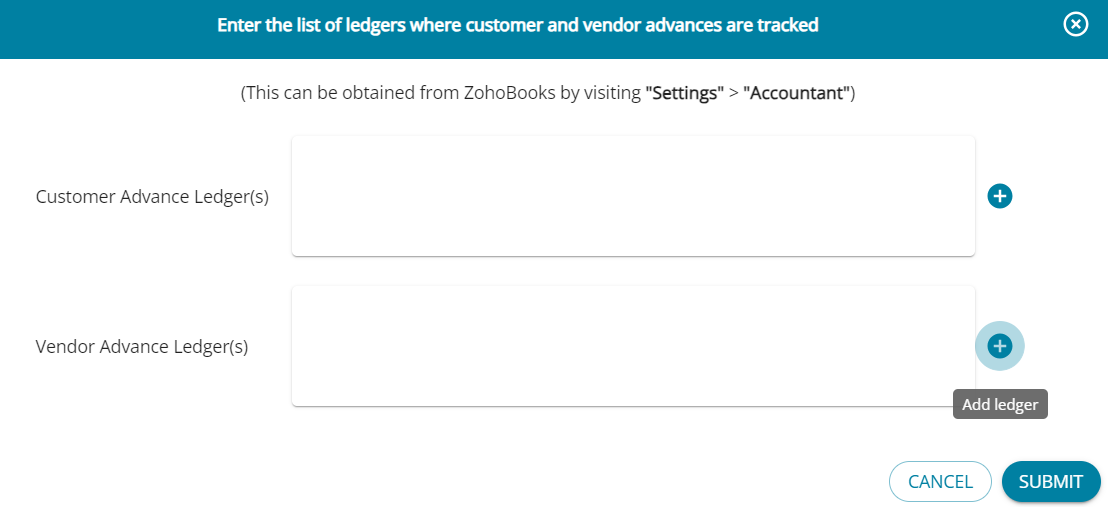Image resolution: width=1108 pixels, height=507 pixels.
Task: Click inside the Customer Advance Ledger(s) box
Action: click(x=633, y=196)
